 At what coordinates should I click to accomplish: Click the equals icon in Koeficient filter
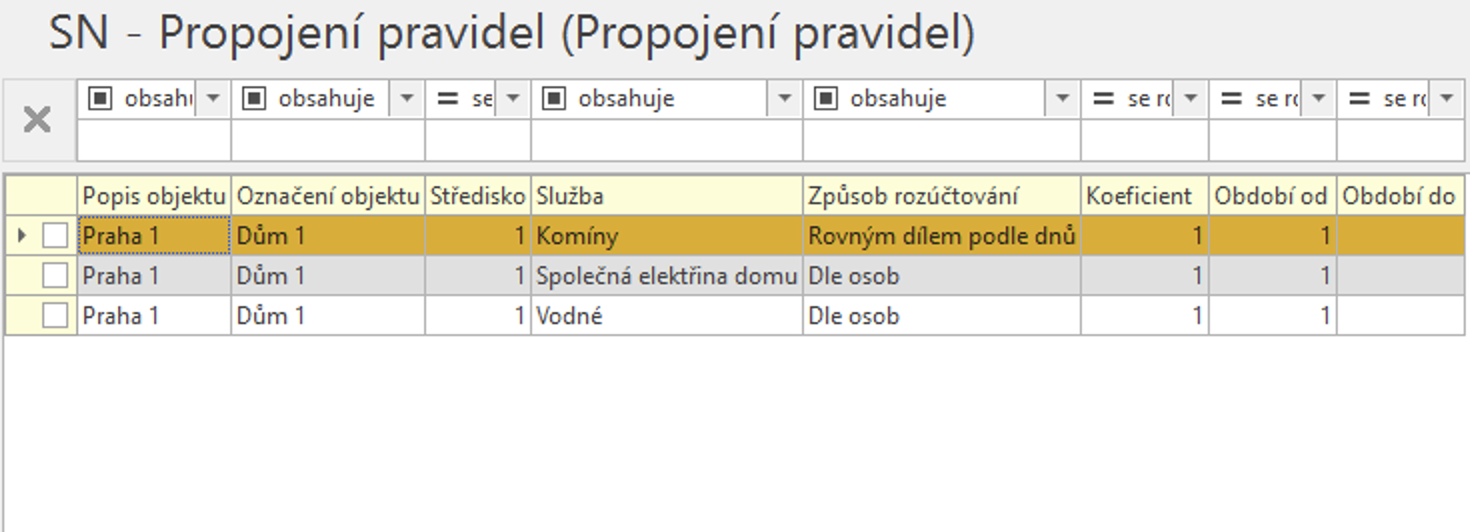[x=1103, y=99]
